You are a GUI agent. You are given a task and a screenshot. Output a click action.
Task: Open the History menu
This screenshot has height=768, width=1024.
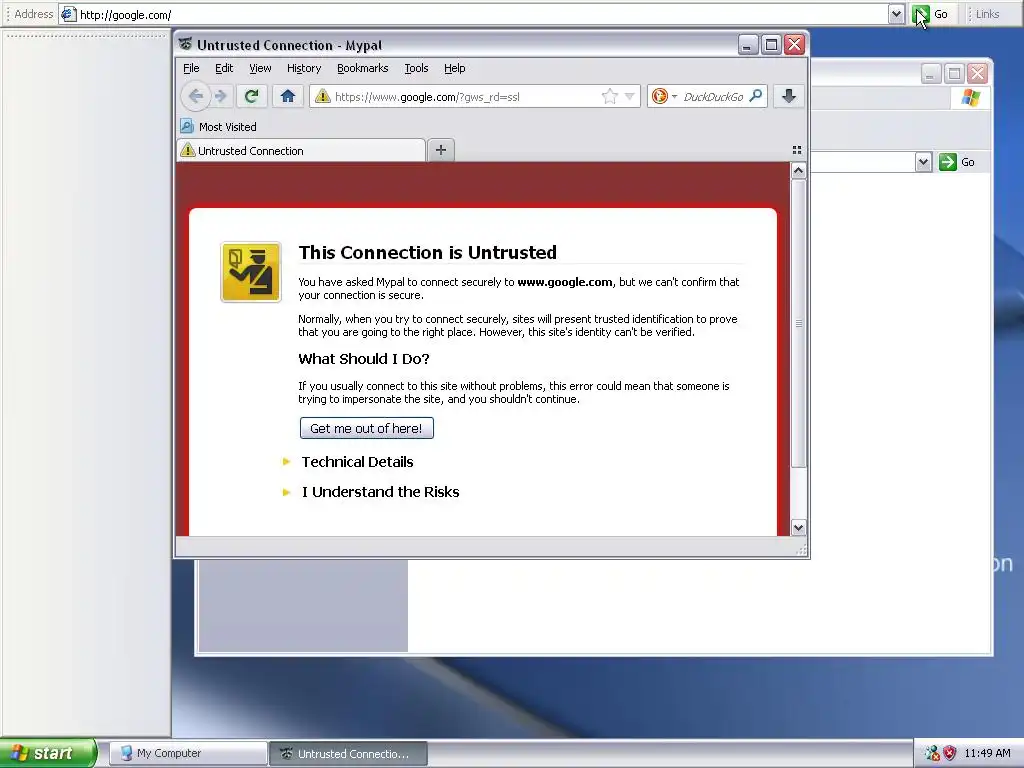click(304, 68)
